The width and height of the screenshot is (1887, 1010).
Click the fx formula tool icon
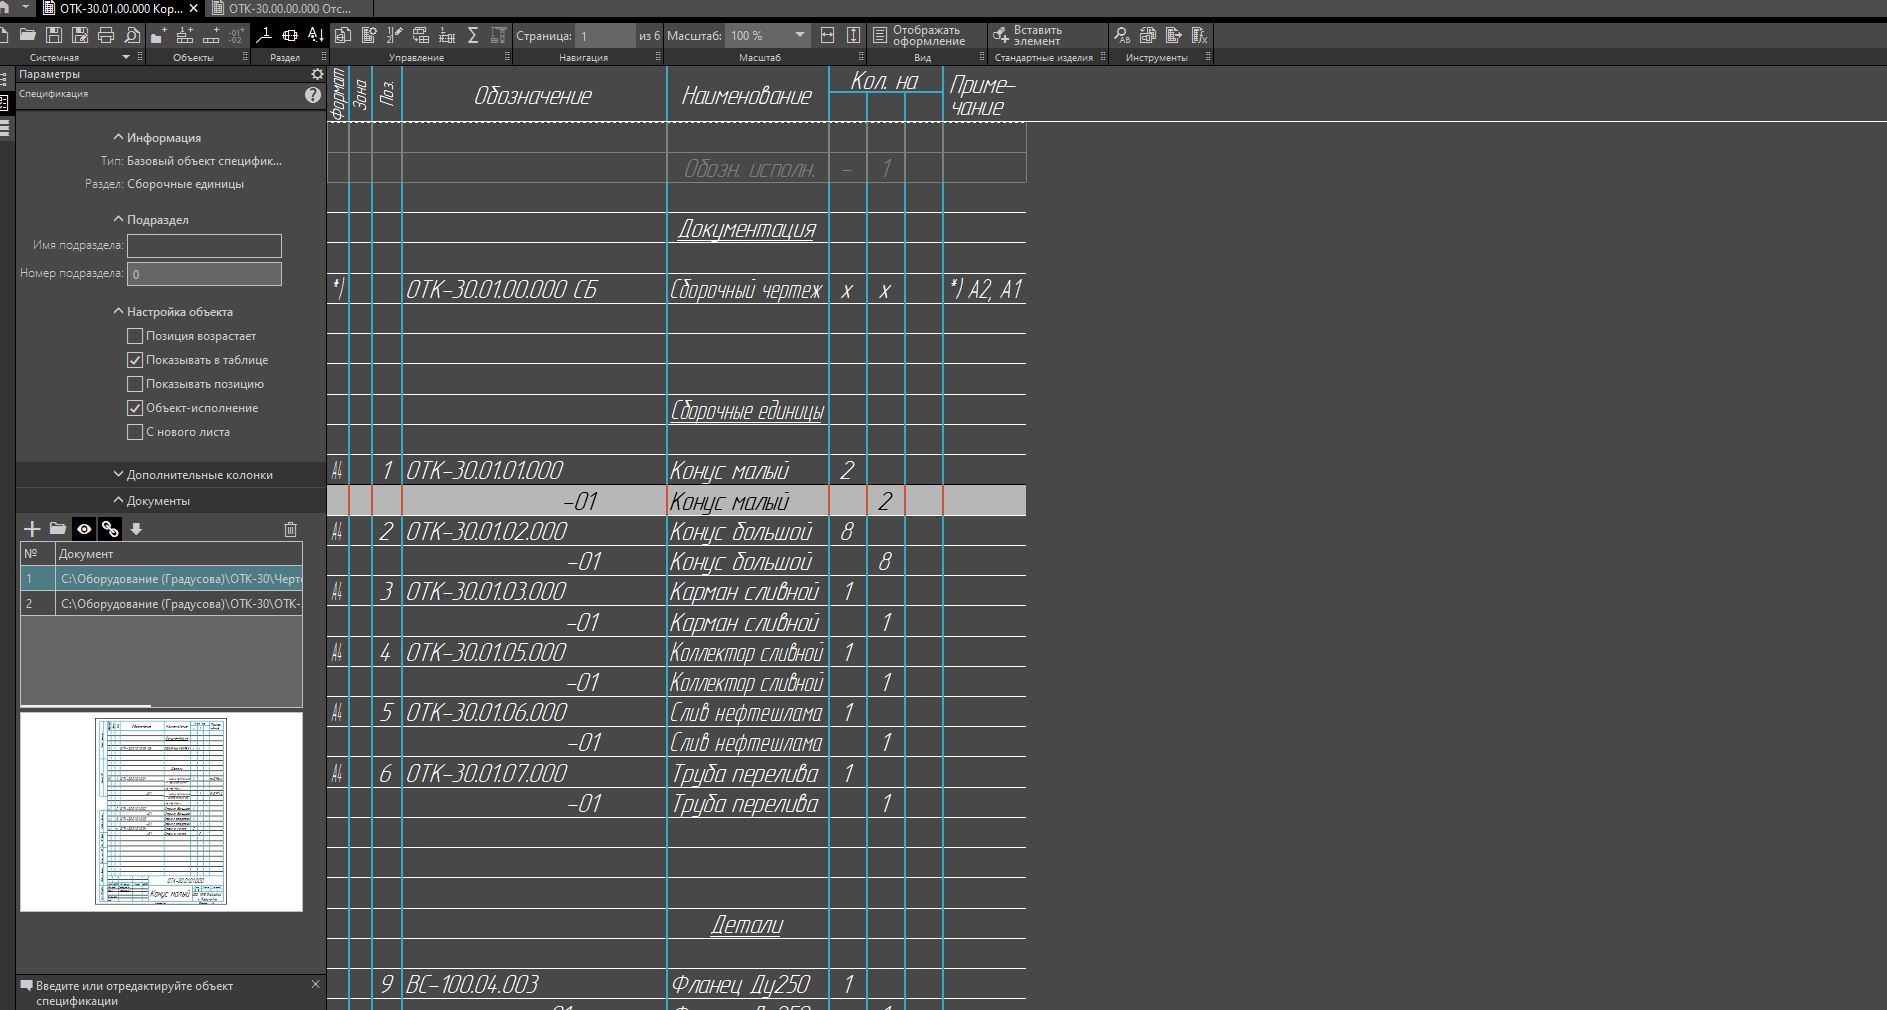coord(1200,35)
